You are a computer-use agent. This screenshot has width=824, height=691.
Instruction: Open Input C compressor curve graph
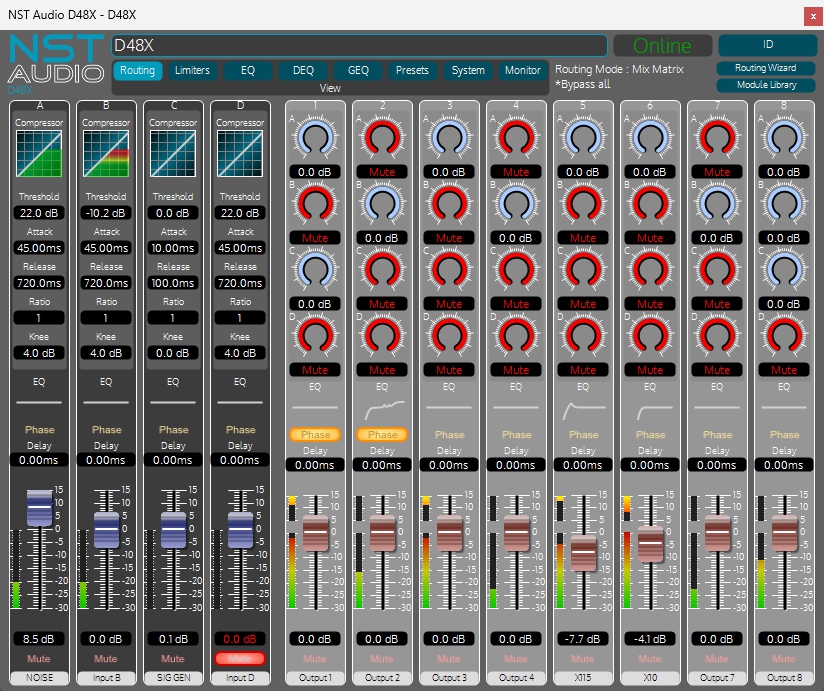coord(173,153)
